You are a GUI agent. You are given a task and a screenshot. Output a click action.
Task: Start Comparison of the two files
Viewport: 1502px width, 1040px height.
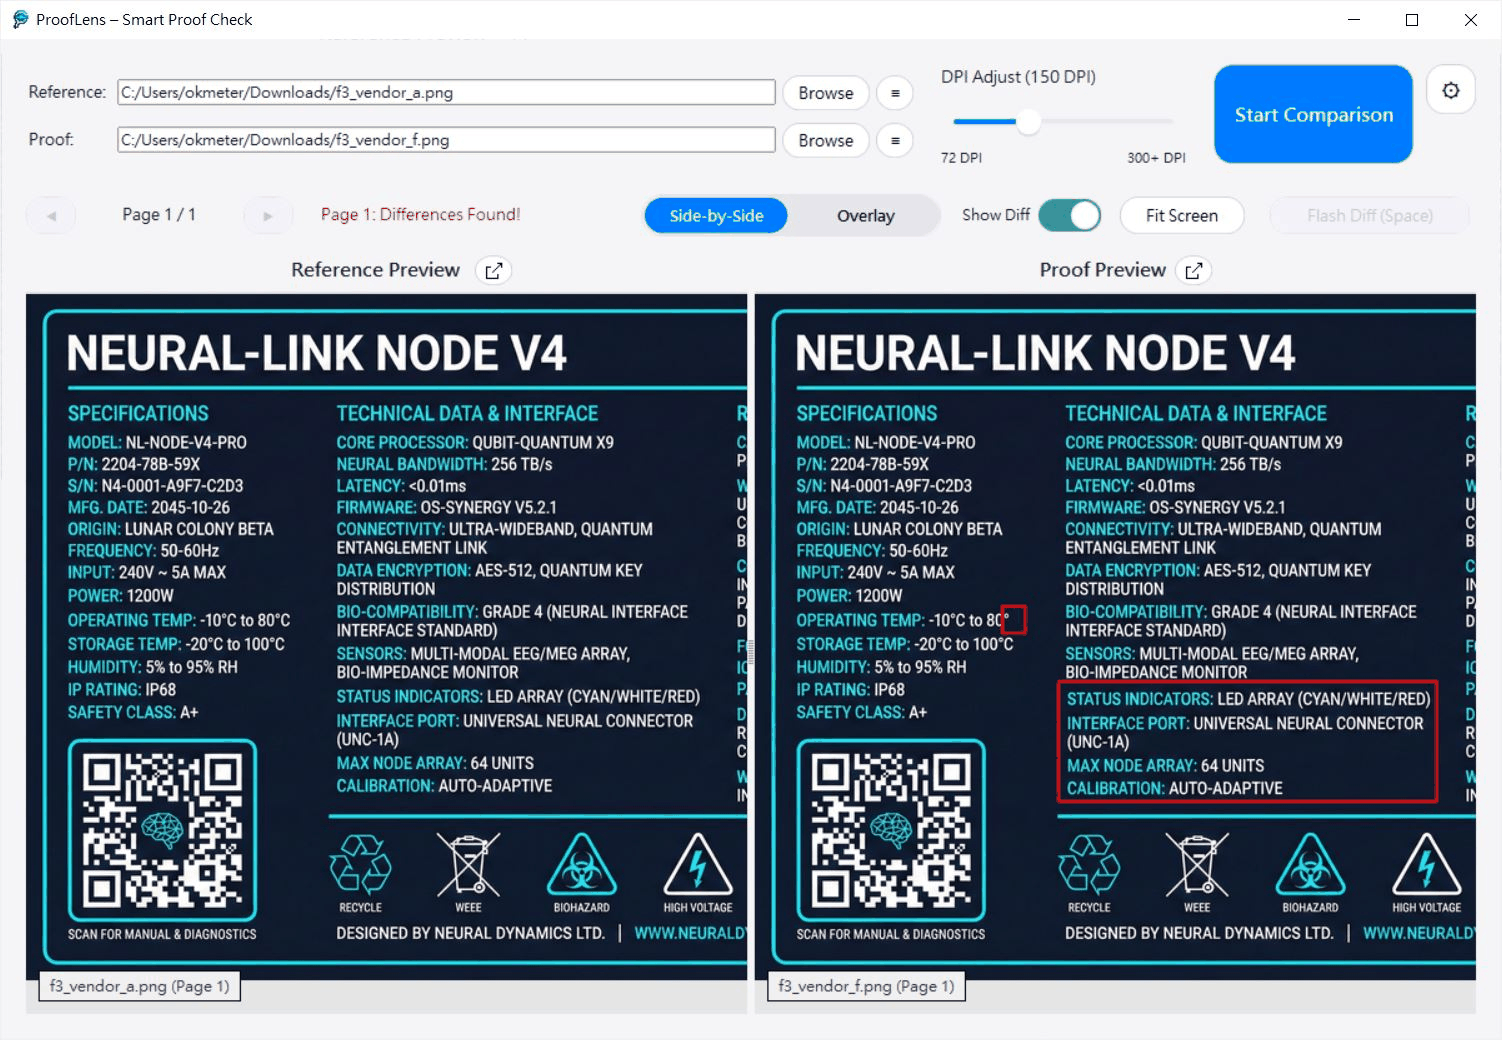coord(1313,114)
